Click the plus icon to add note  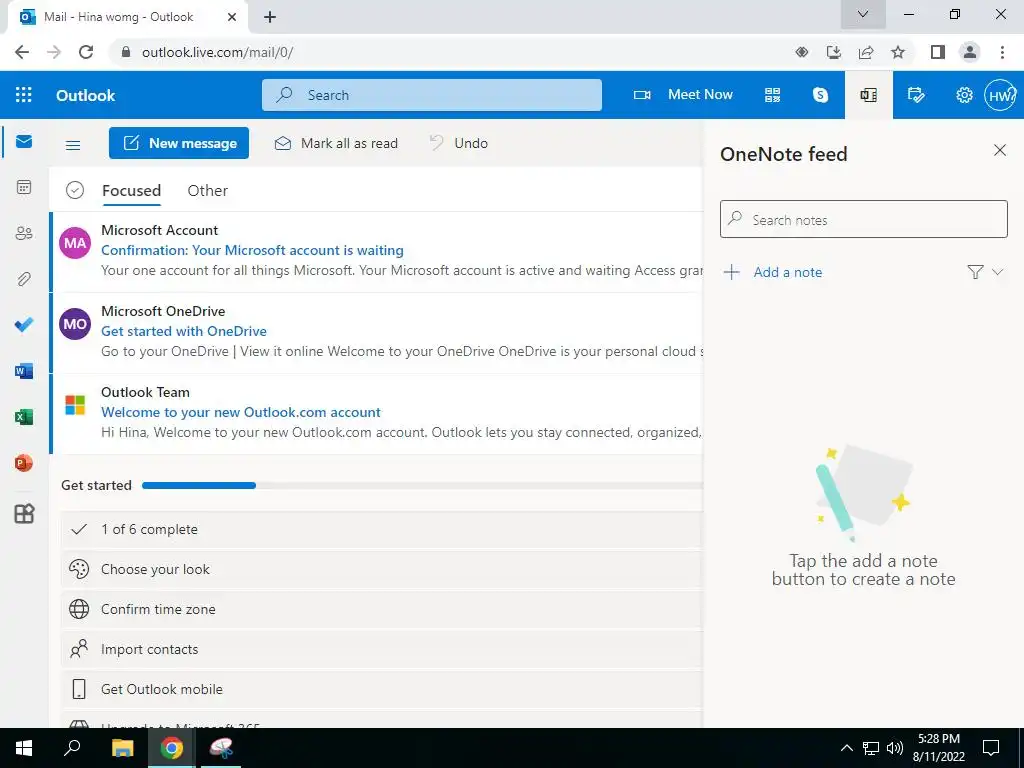[x=731, y=272]
